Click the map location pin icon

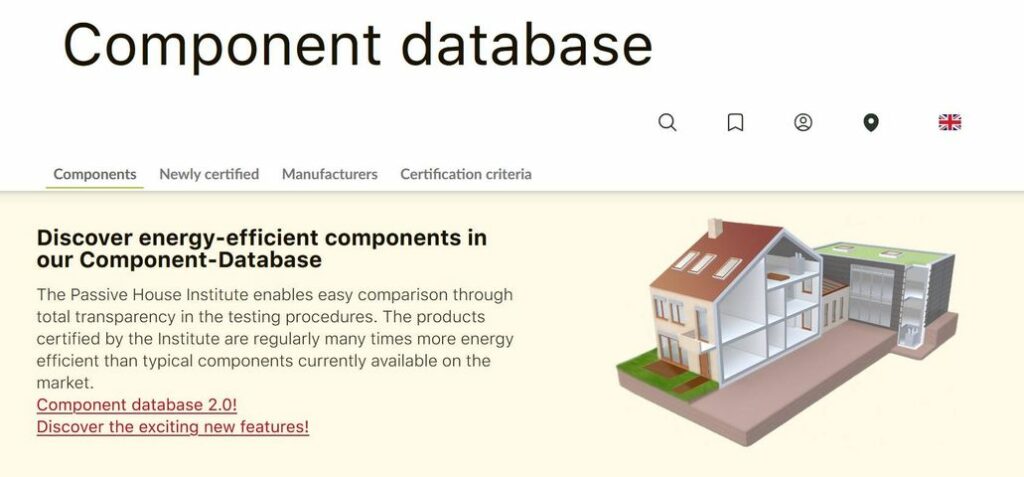tap(871, 123)
